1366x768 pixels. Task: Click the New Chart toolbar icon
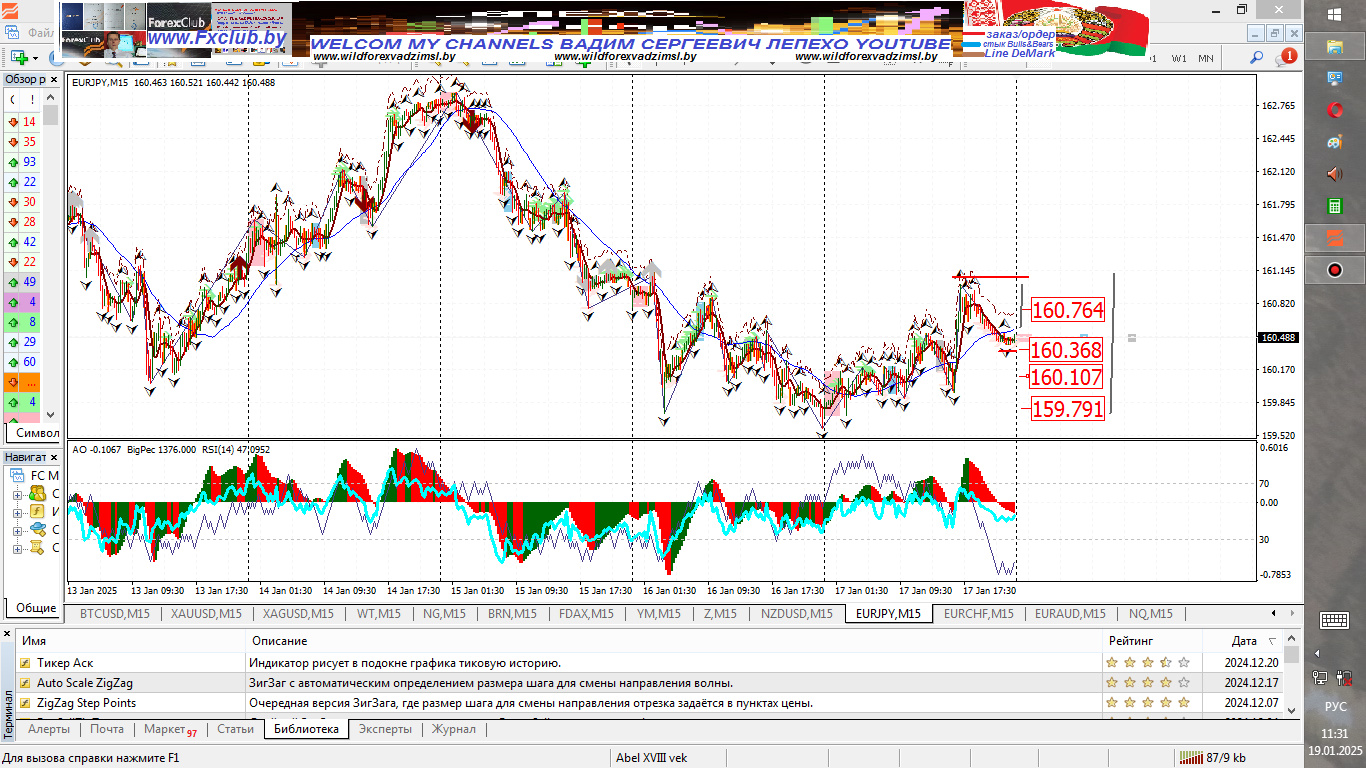tap(18, 58)
